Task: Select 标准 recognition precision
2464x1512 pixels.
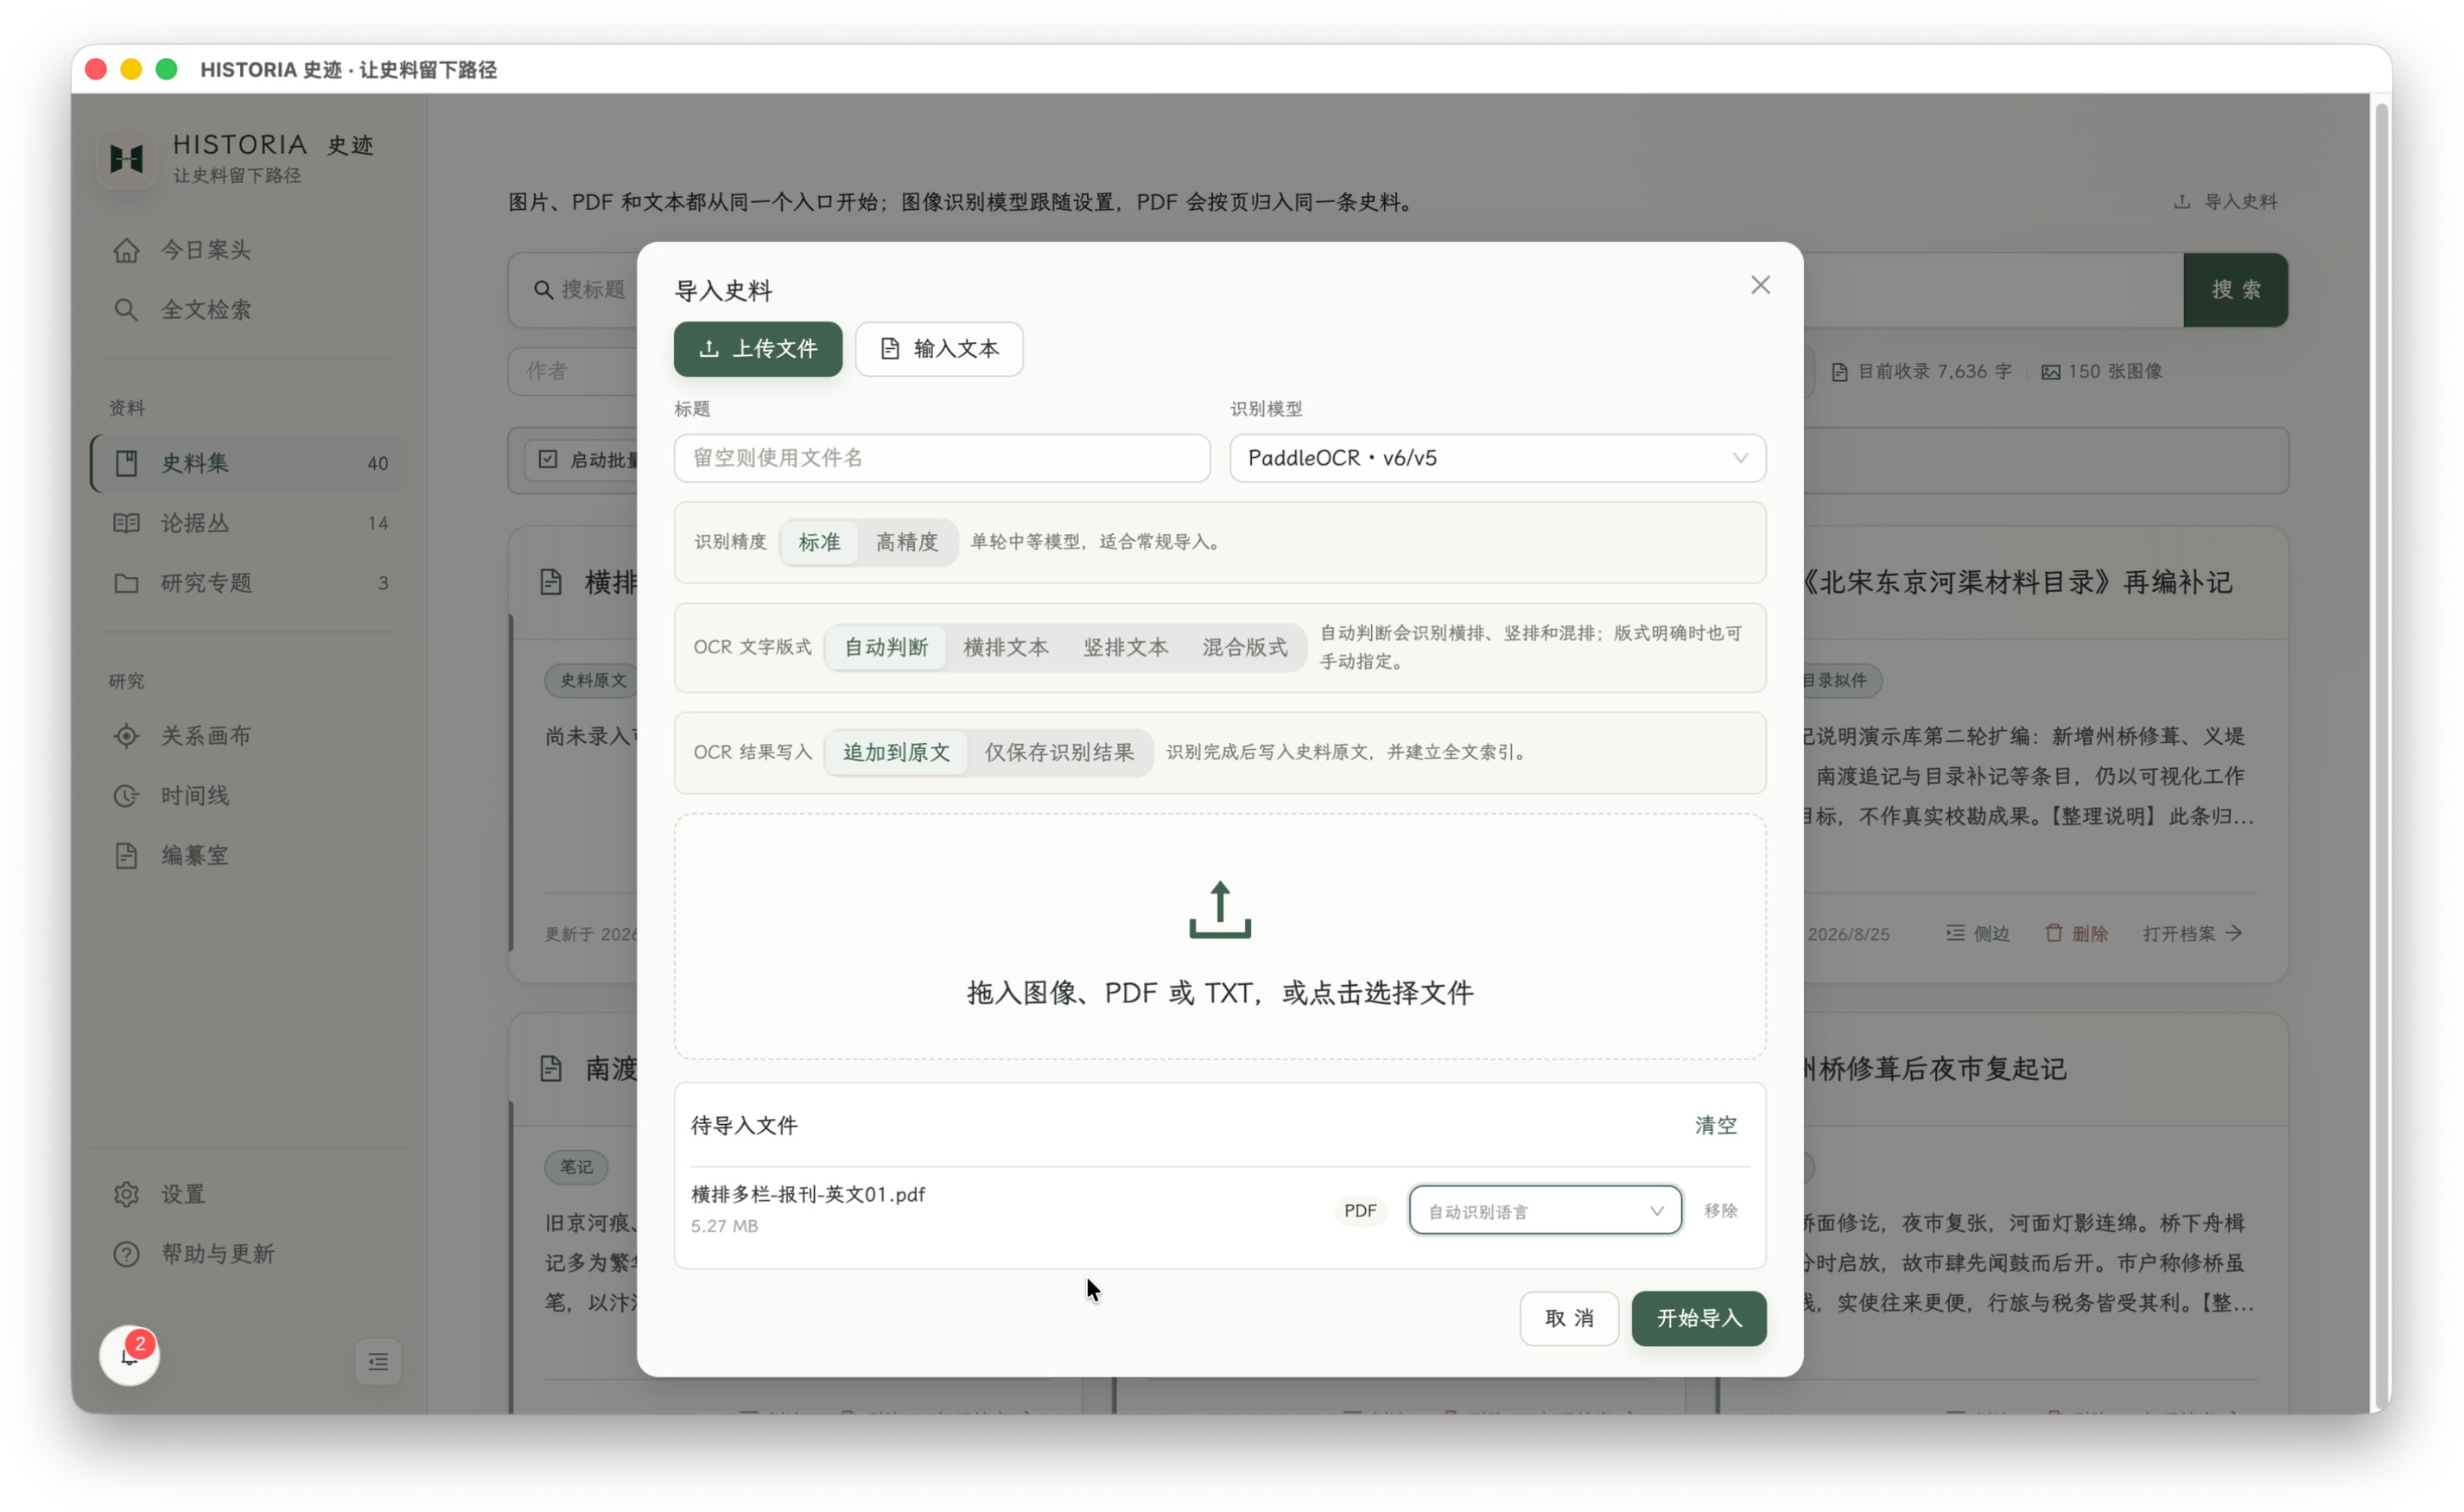Action: (819, 542)
